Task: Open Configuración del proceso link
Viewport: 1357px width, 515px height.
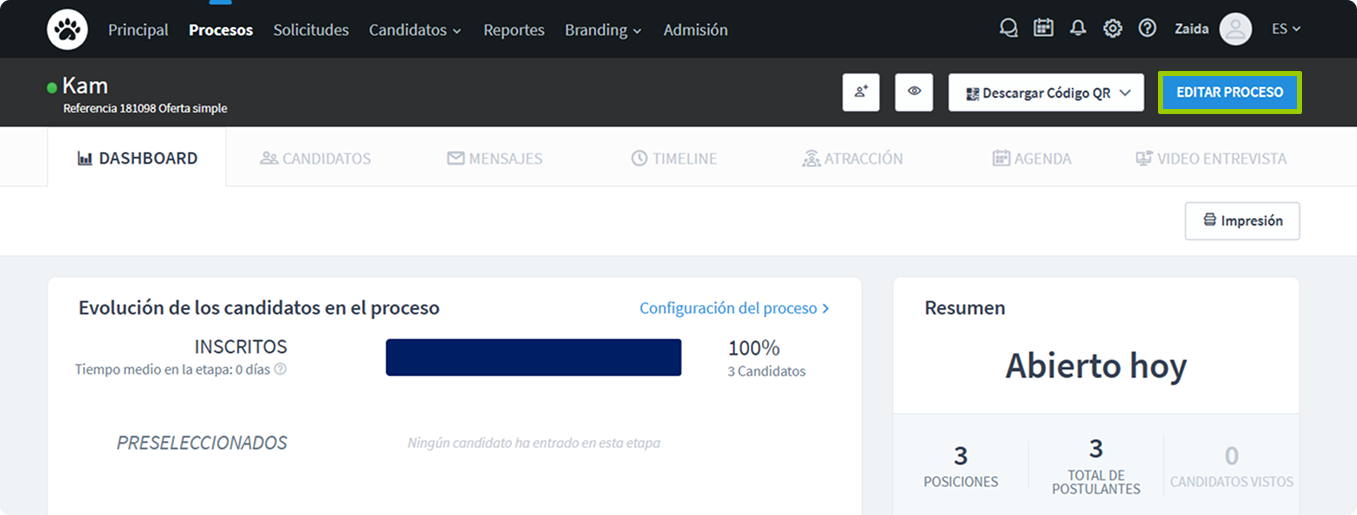Action: pyautogui.click(x=734, y=308)
